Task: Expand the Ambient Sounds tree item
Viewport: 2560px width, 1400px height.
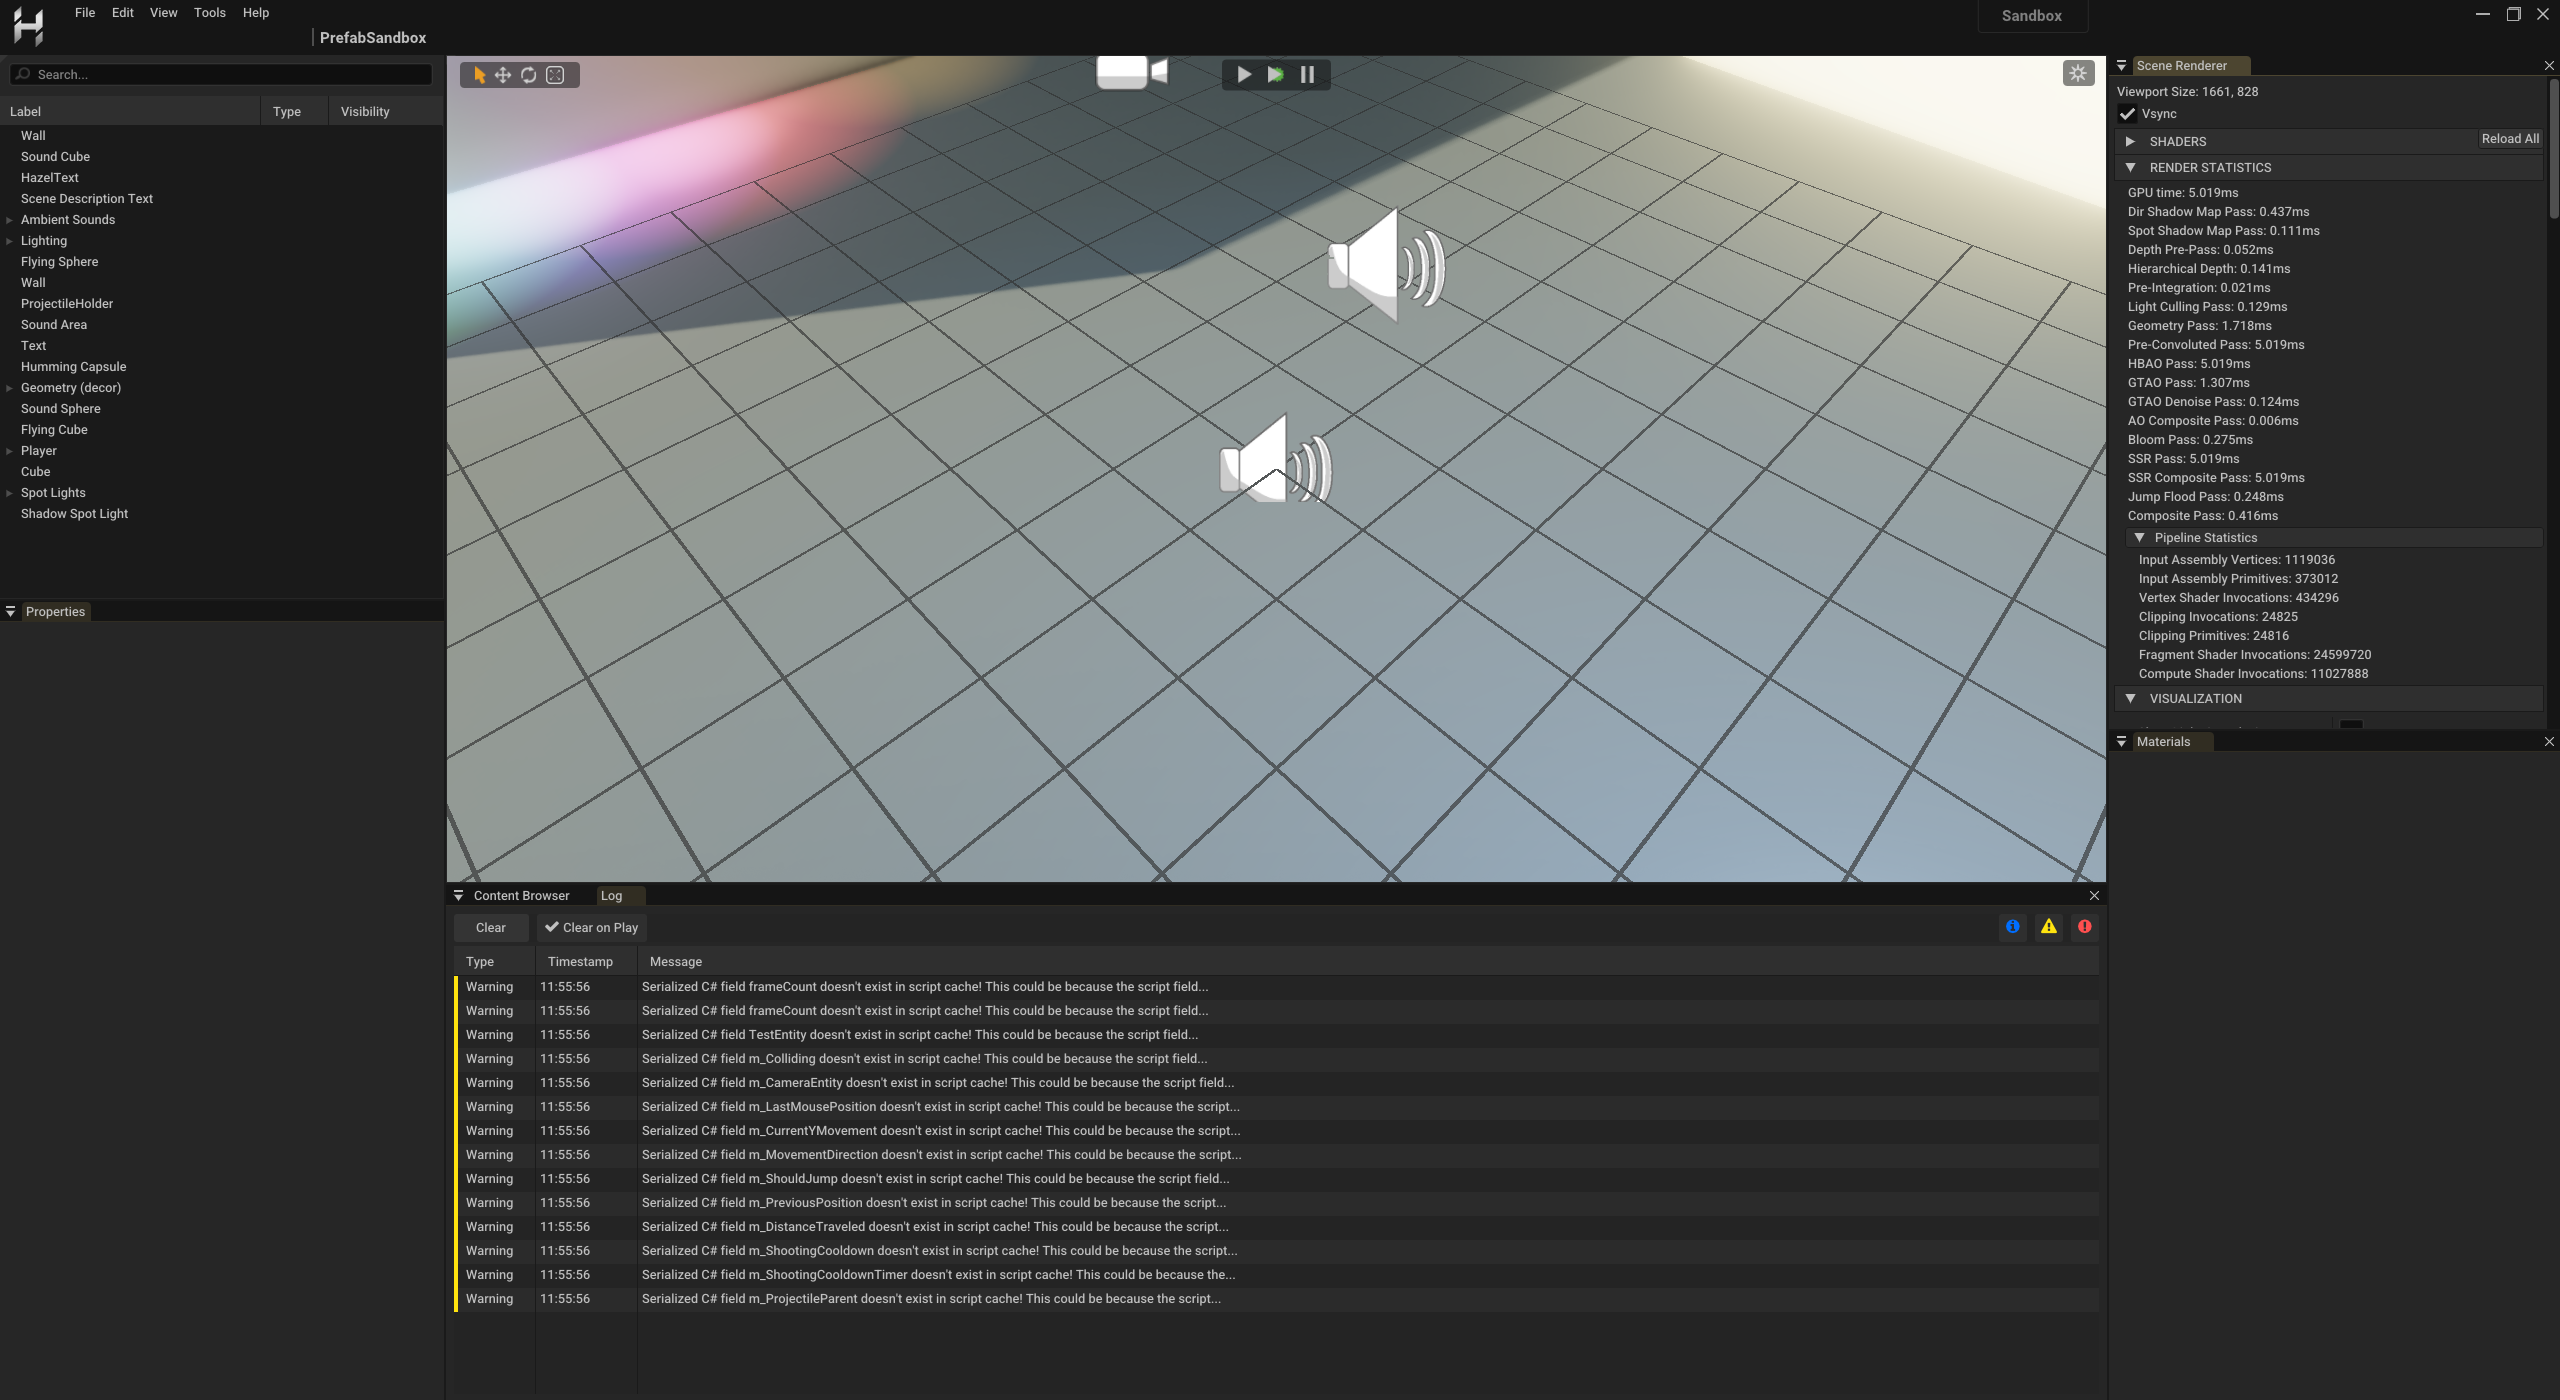Action: click(x=9, y=219)
